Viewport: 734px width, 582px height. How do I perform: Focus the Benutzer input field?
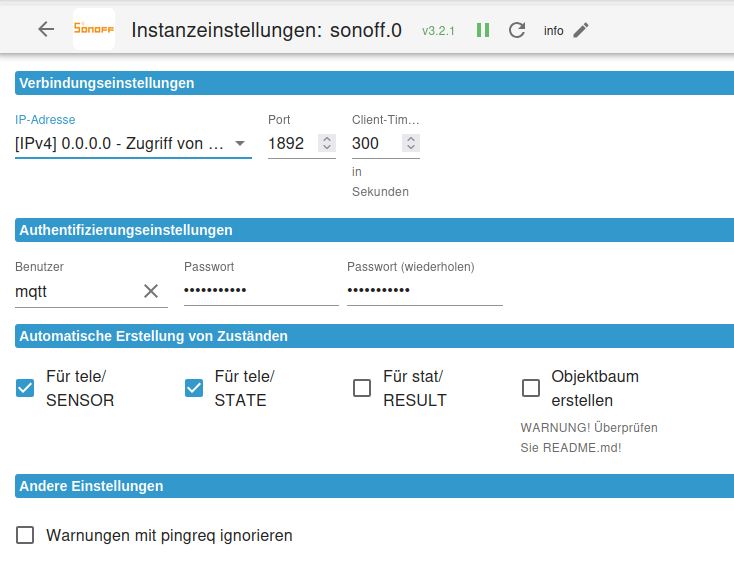(x=75, y=291)
